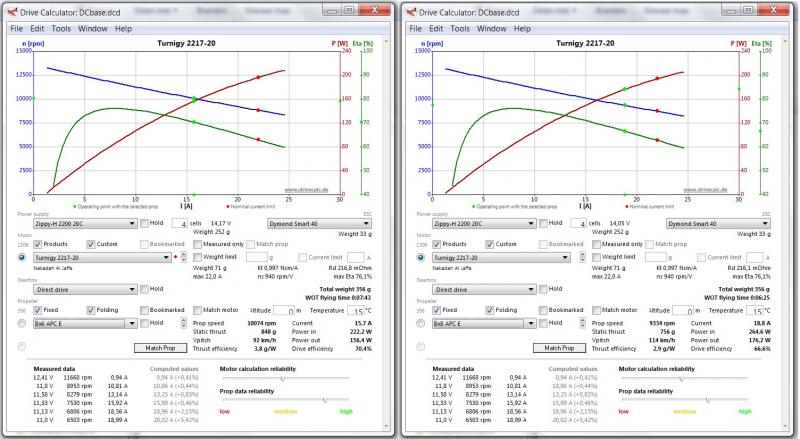Click measured row 6503 rpm in the right window
800x439 pixels.
(480, 420)
